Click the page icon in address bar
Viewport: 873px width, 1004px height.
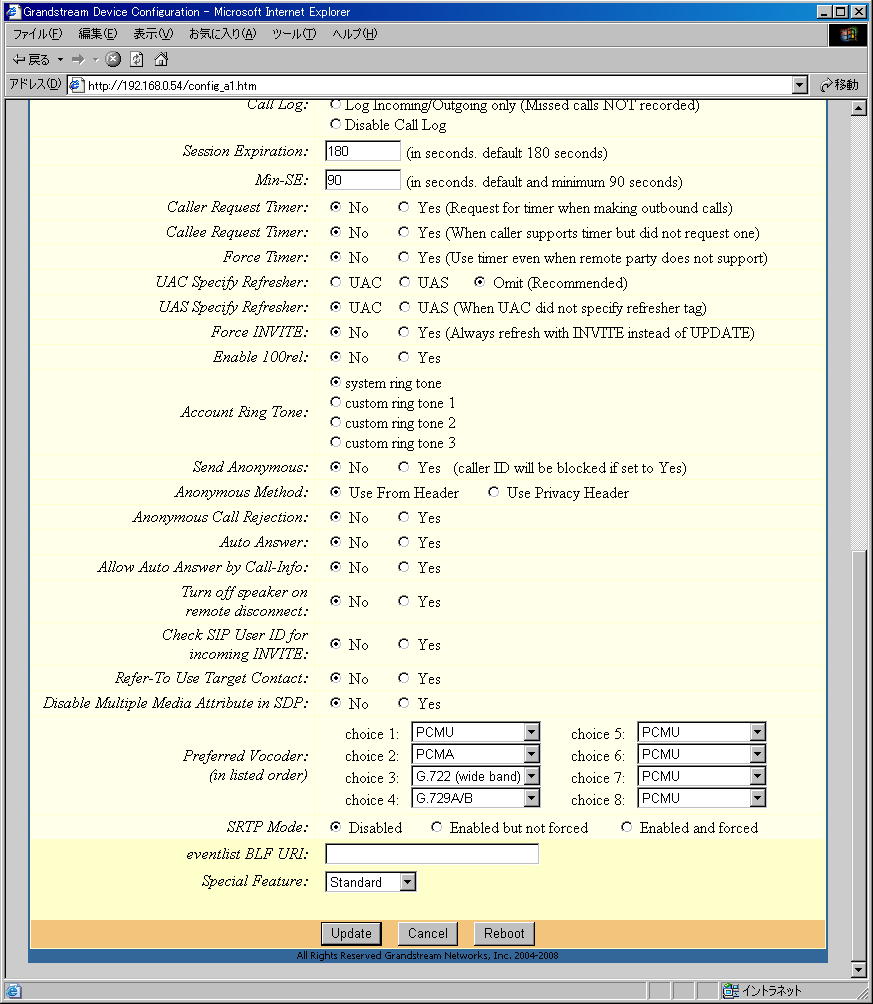(76, 85)
